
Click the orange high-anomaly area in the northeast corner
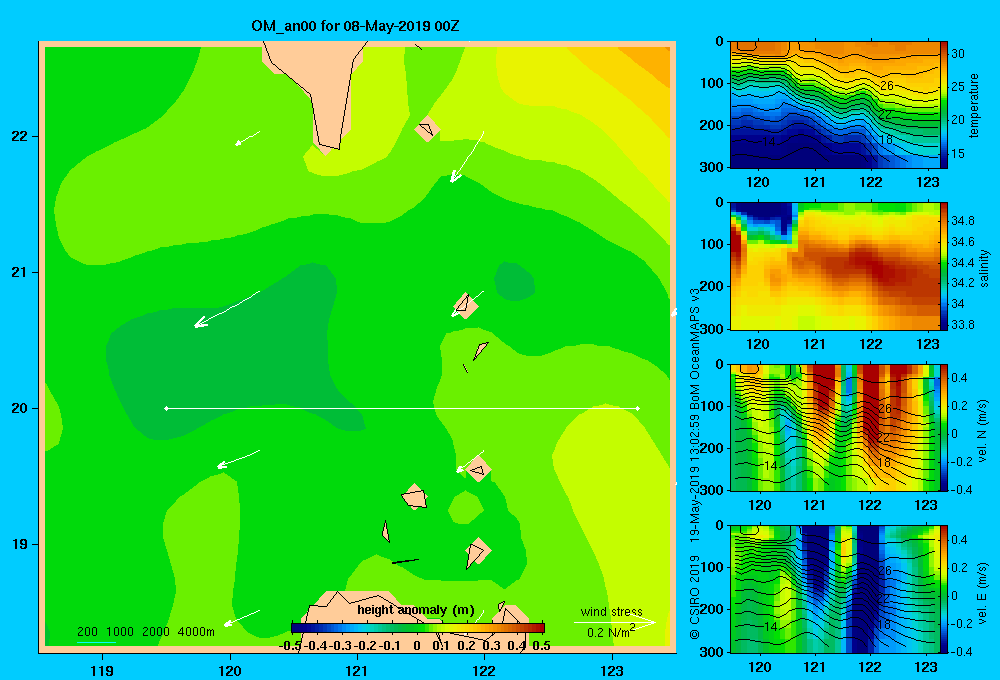(651, 64)
